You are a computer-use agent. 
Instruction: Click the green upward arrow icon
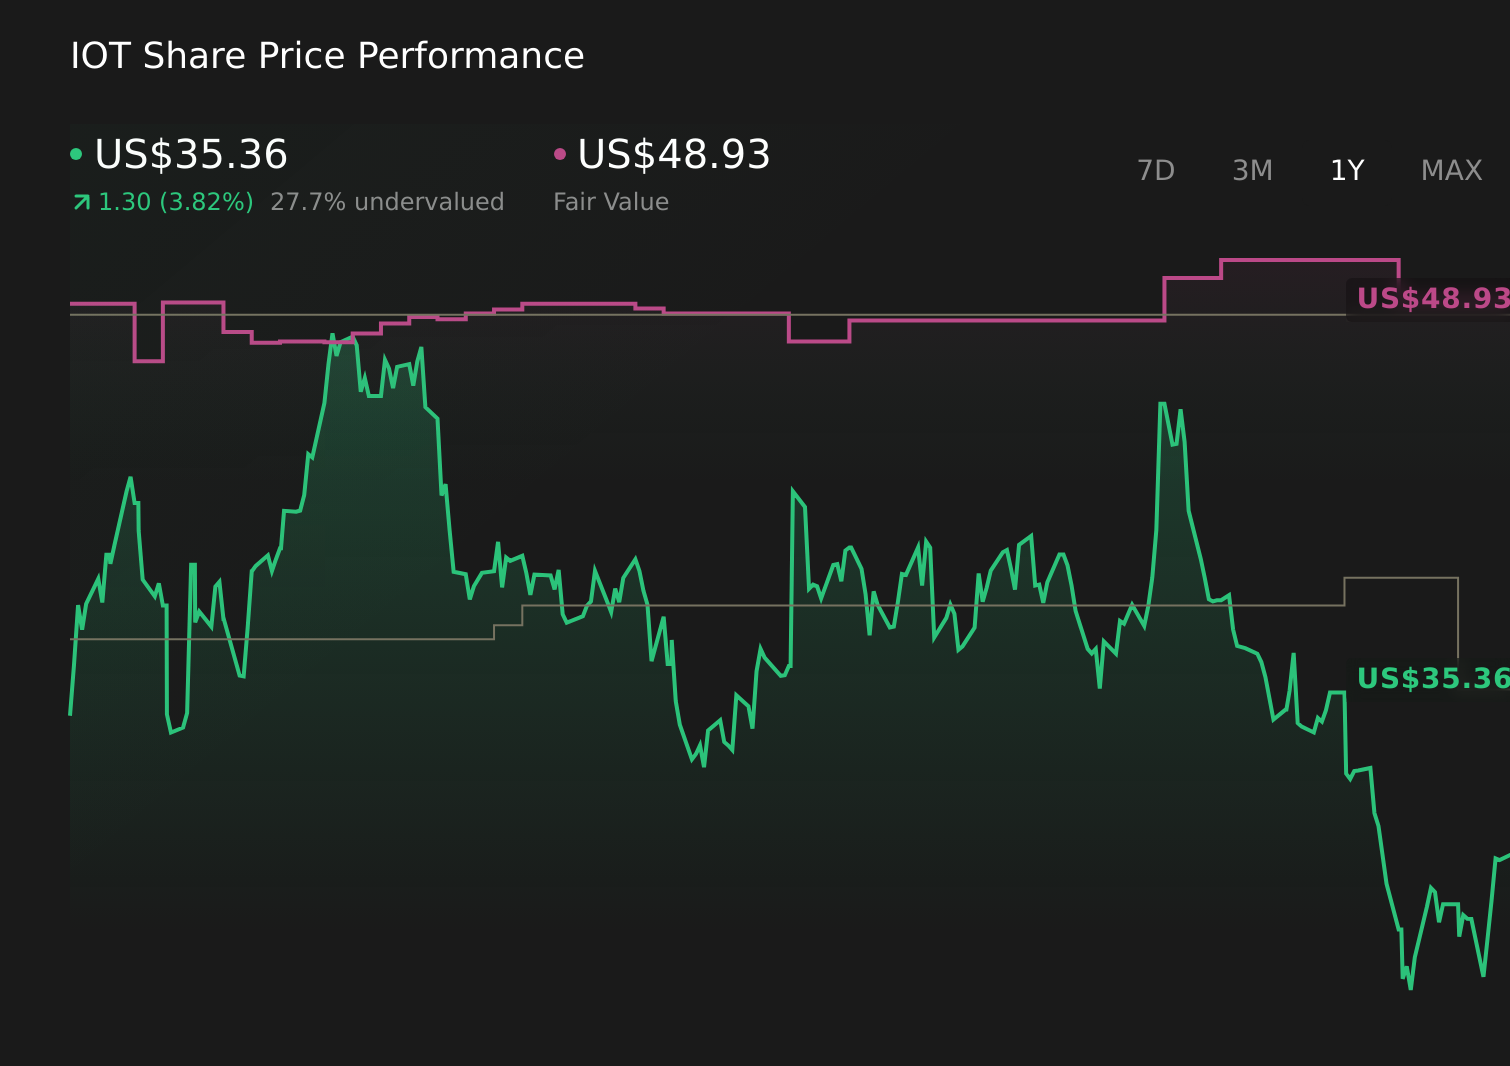click(81, 203)
